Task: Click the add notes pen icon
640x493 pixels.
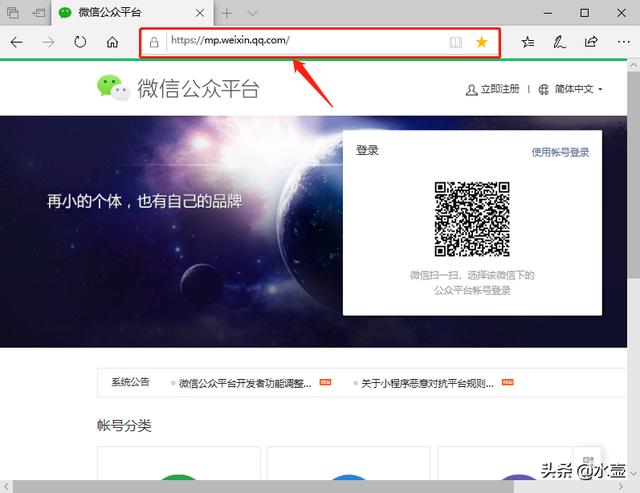Action: pyautogui.click(x=559, y=42)
